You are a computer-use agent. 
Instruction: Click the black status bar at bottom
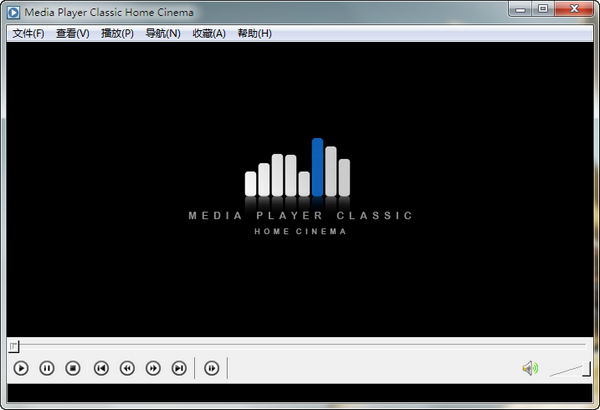pyautogui.click(x=300, y=393)
